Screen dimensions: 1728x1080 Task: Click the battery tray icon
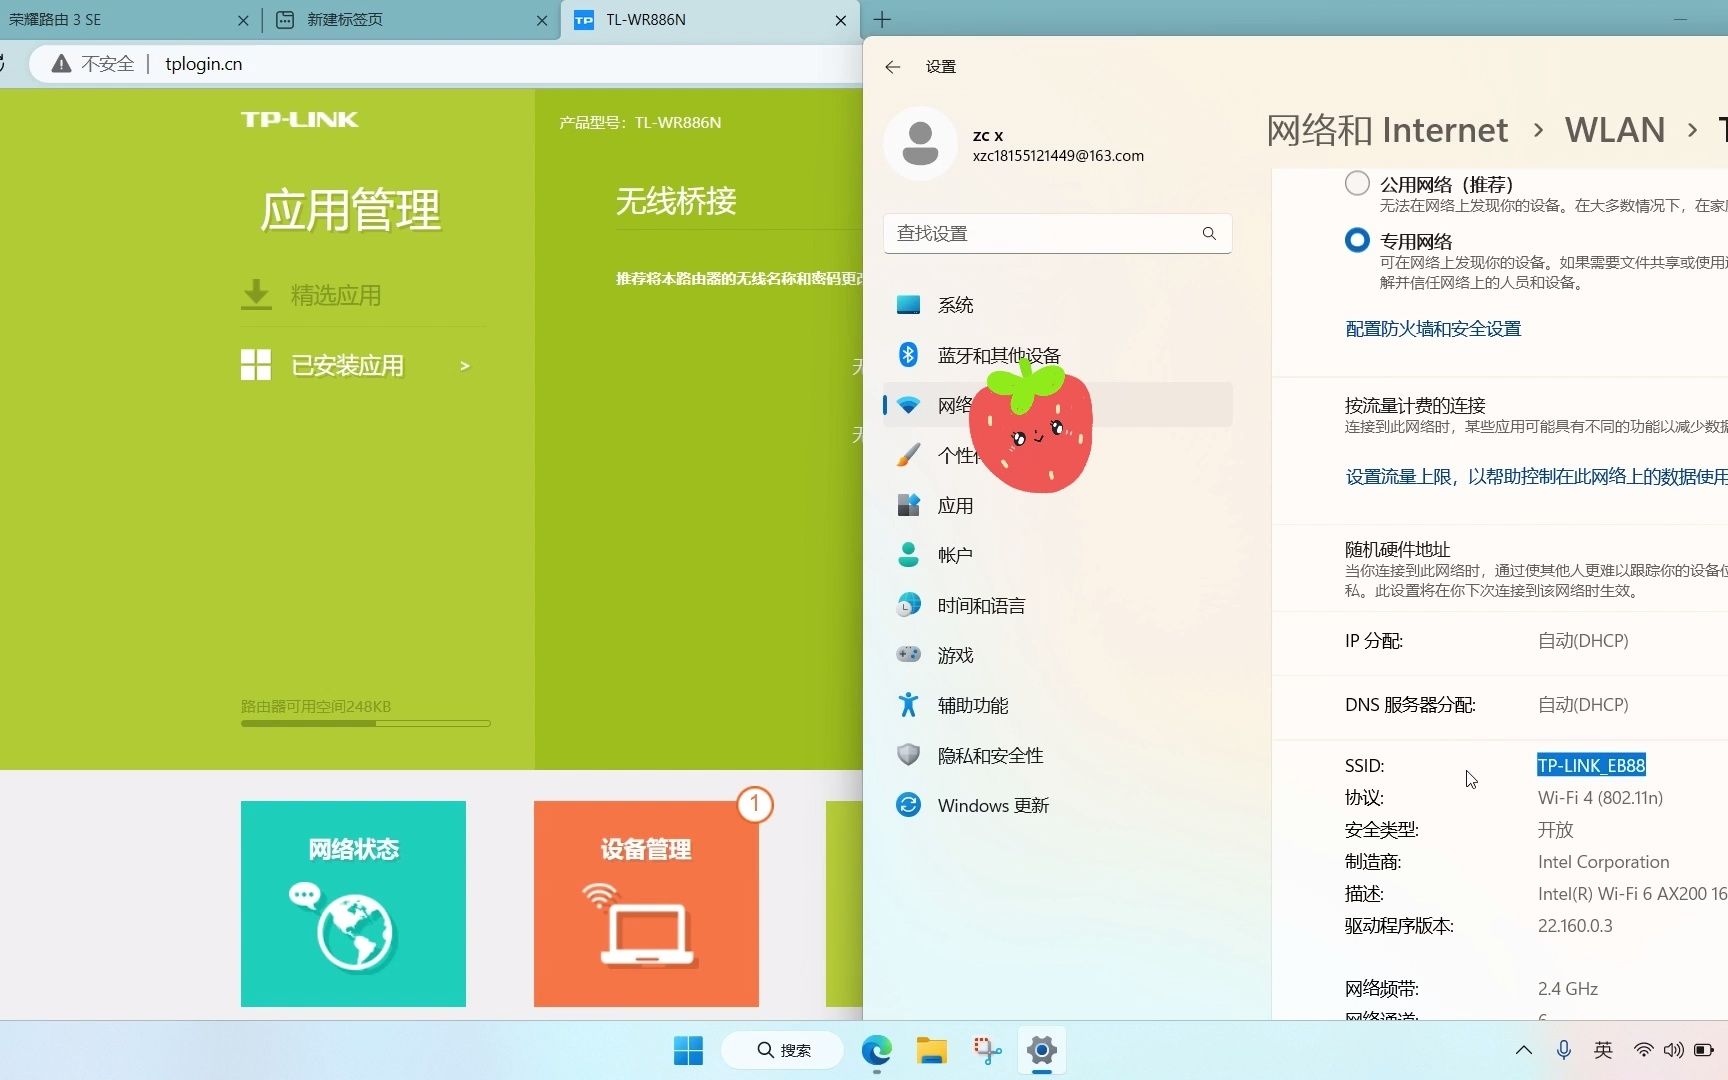click(x=1704, y=1050)
